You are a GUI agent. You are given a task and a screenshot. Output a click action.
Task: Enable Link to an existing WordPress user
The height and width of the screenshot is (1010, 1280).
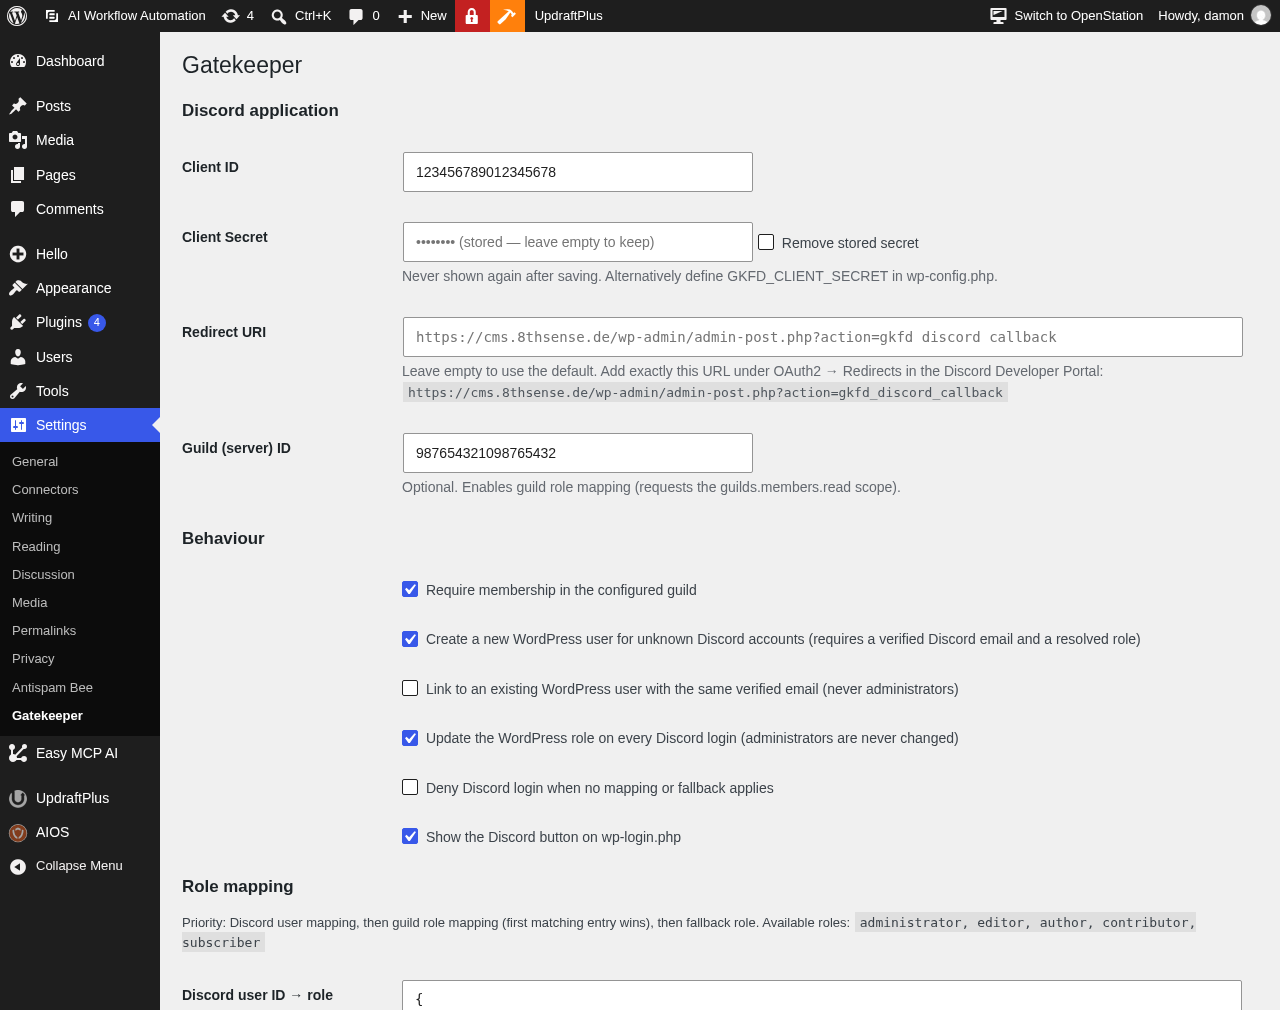410,688
